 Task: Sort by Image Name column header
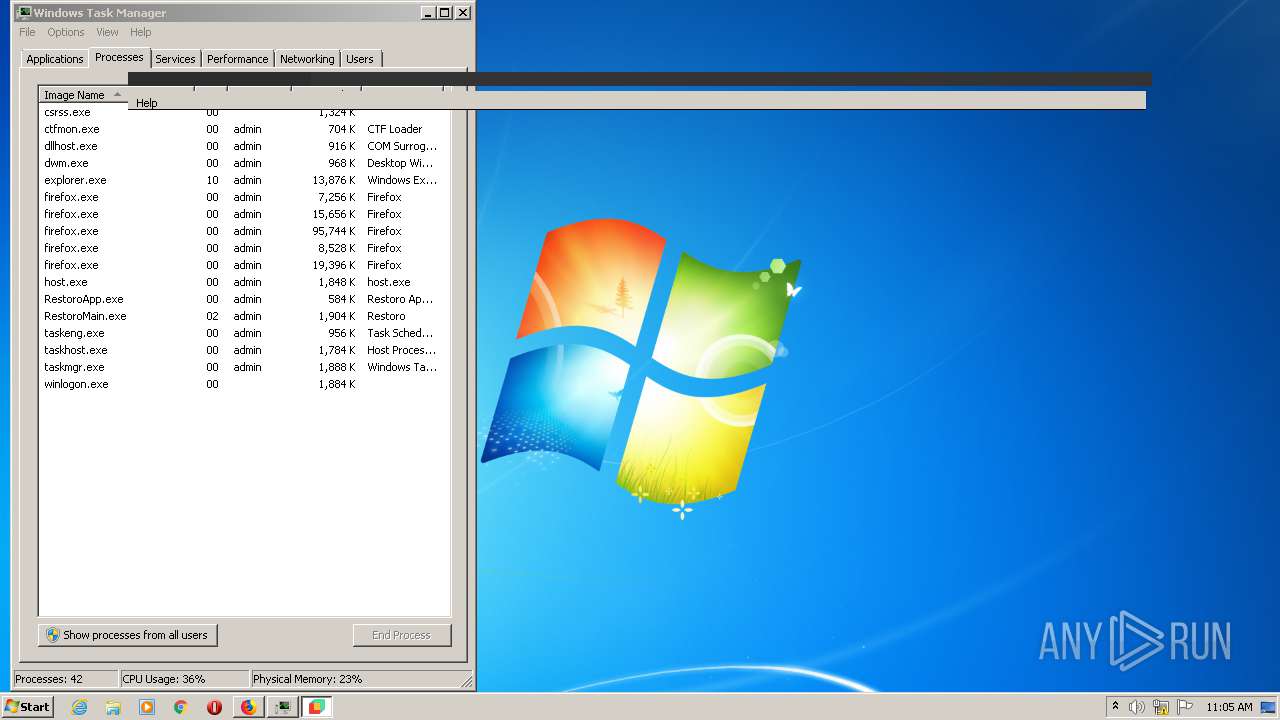click(83, 95)
